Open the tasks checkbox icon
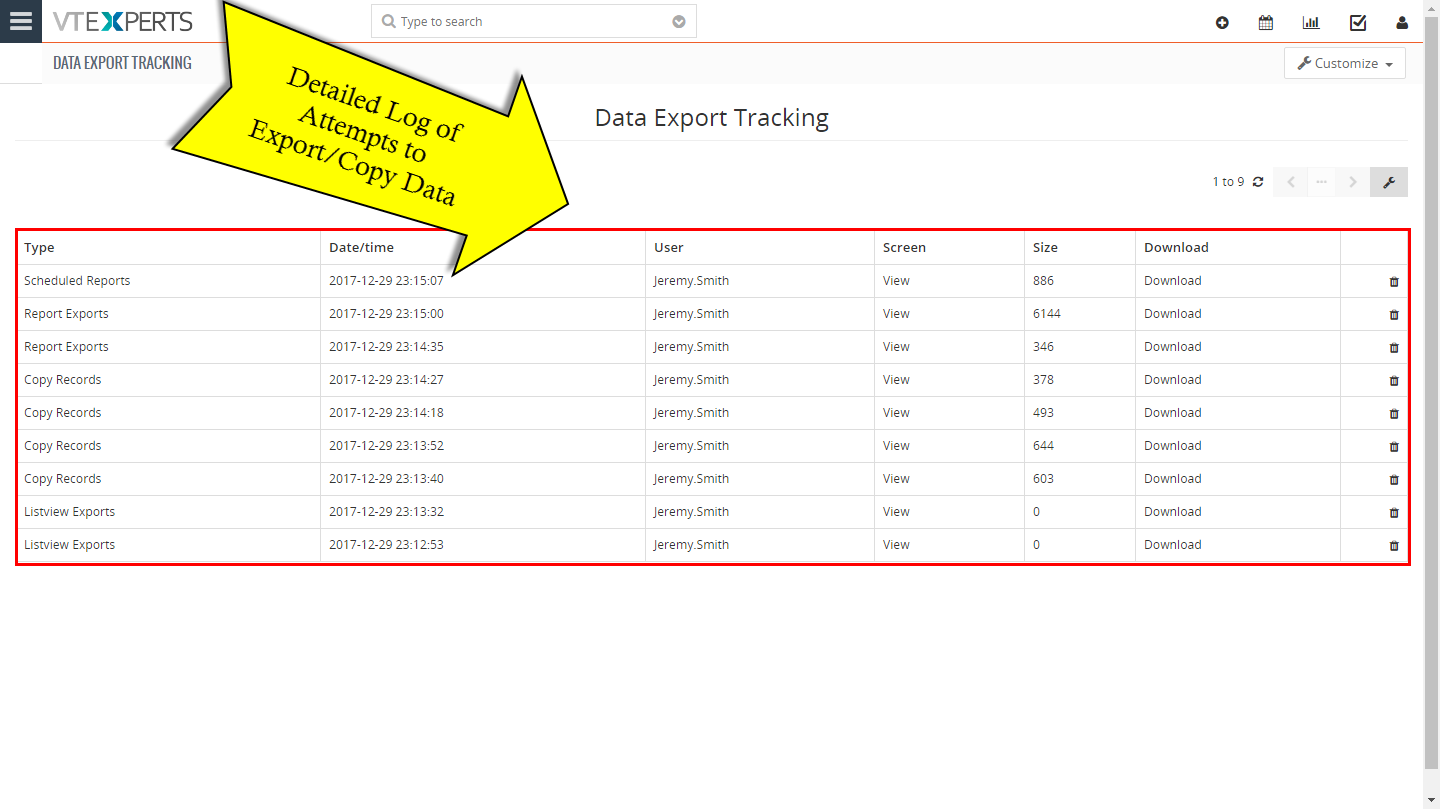1440x809 pixels. point(1357,22)
